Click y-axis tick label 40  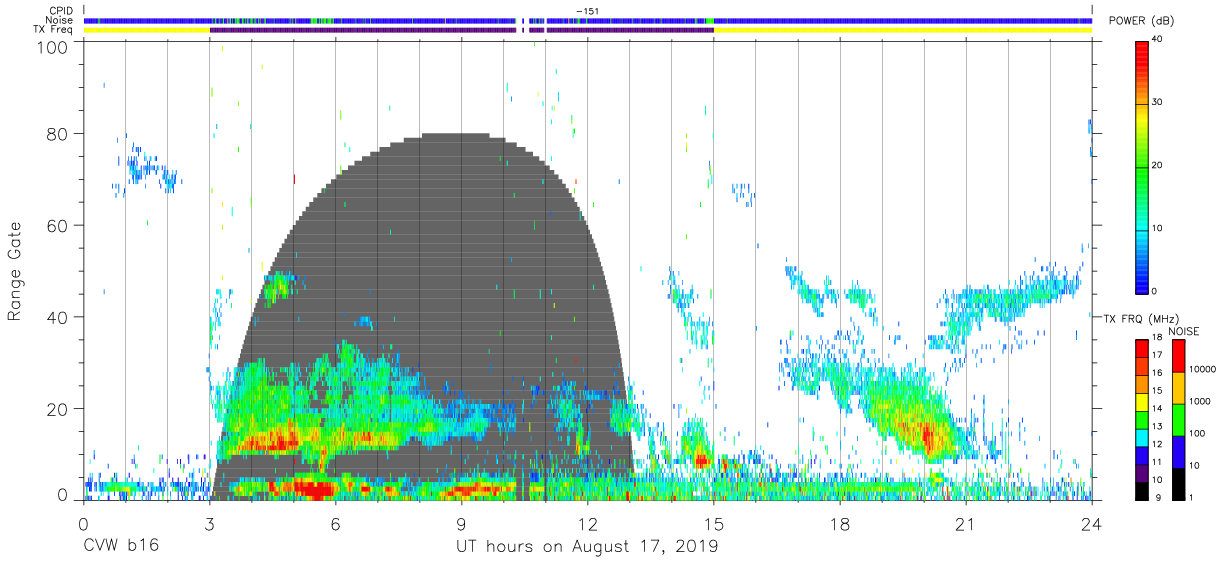(58, 317)
